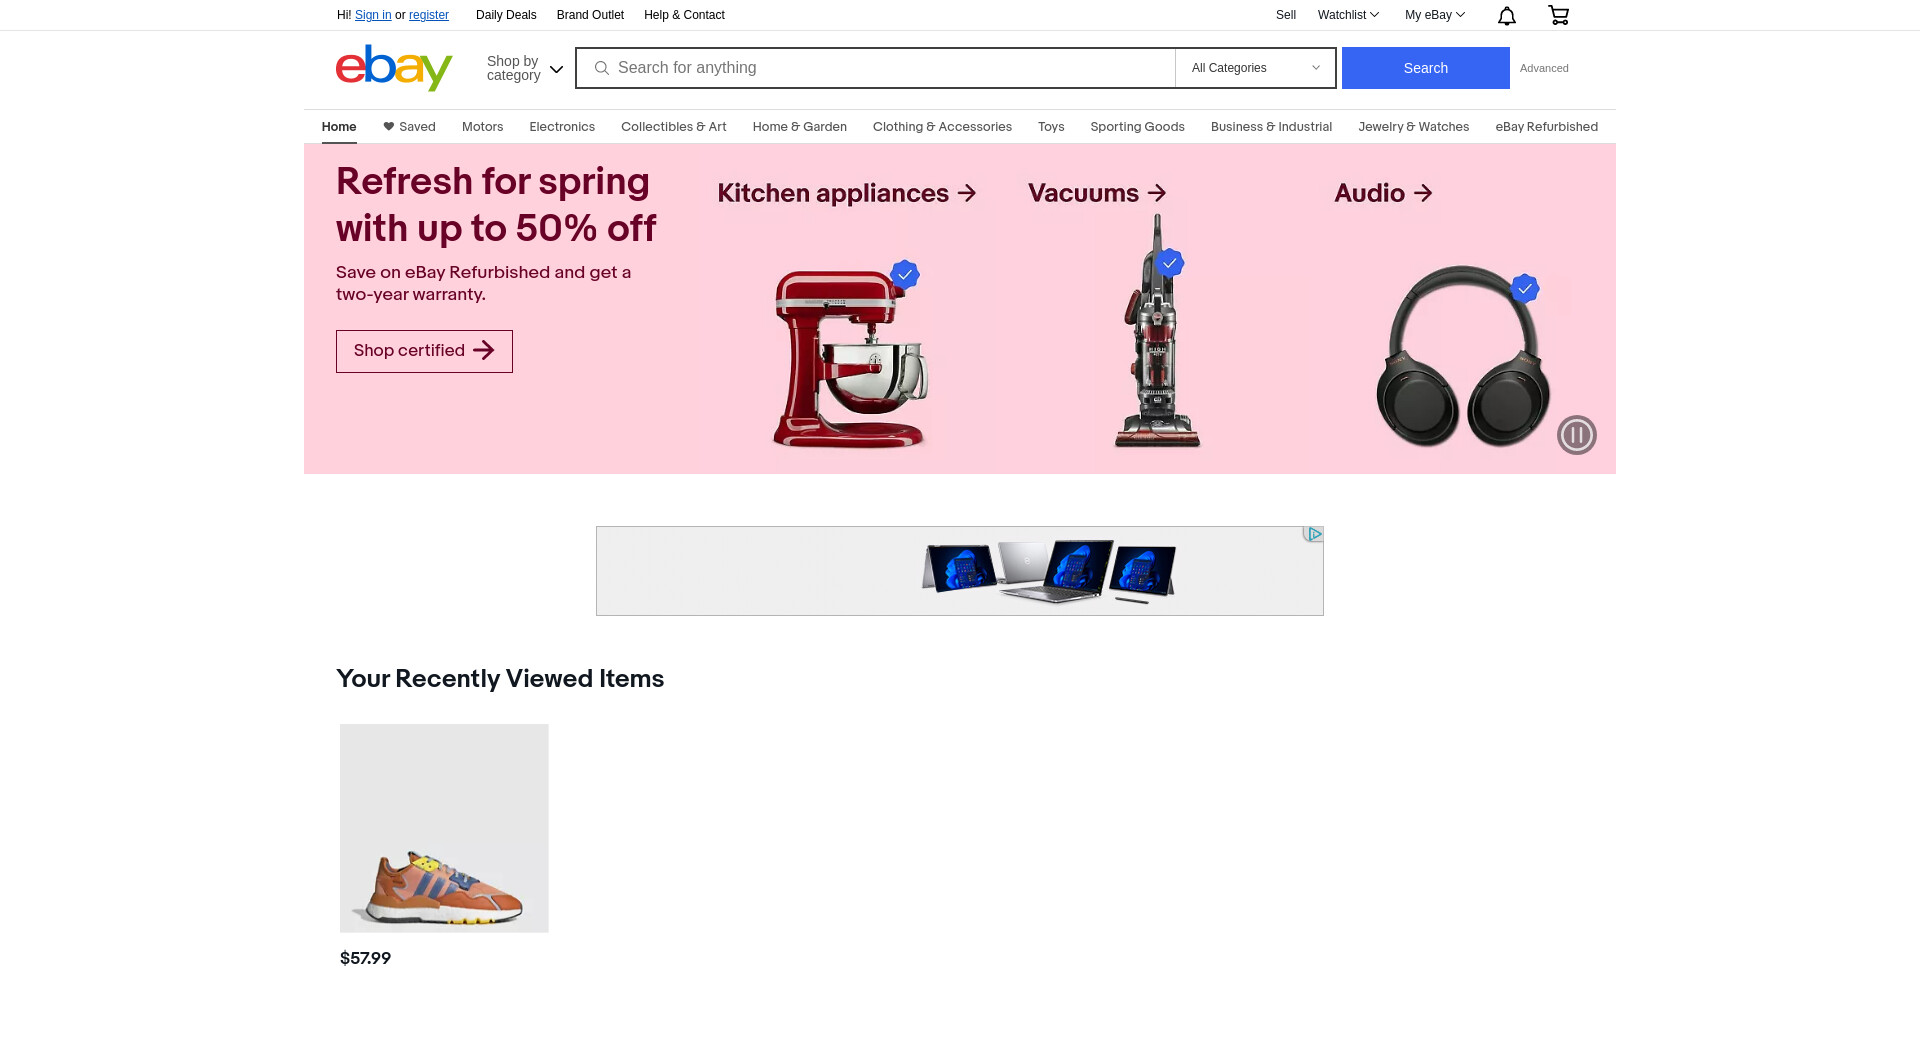This screenshot has width=1920, height=1040.
Task: Click the Vacuums arrow heading
Action: (1097, 193)
